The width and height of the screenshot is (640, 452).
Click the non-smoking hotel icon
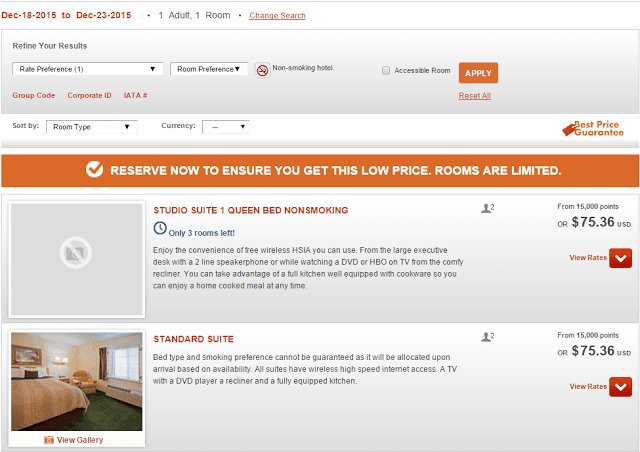[262, 70]
